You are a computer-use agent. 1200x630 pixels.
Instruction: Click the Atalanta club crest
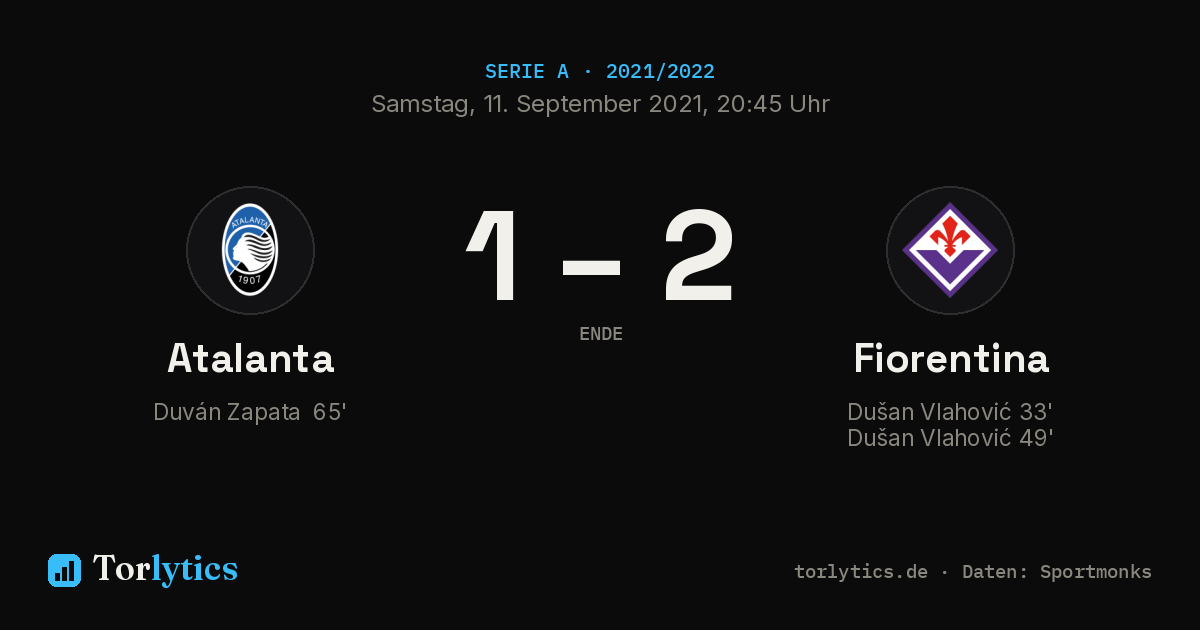250,250
